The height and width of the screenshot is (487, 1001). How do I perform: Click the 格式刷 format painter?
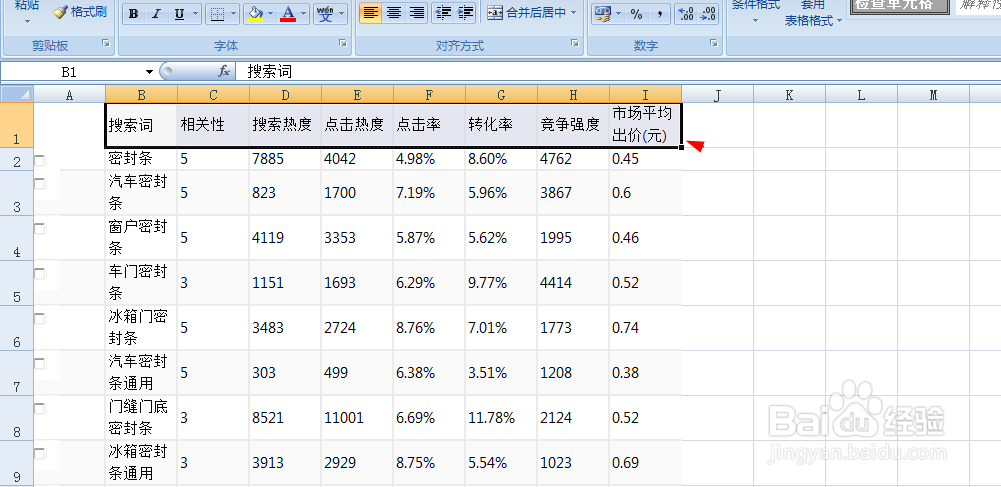[x=80, y=12]
